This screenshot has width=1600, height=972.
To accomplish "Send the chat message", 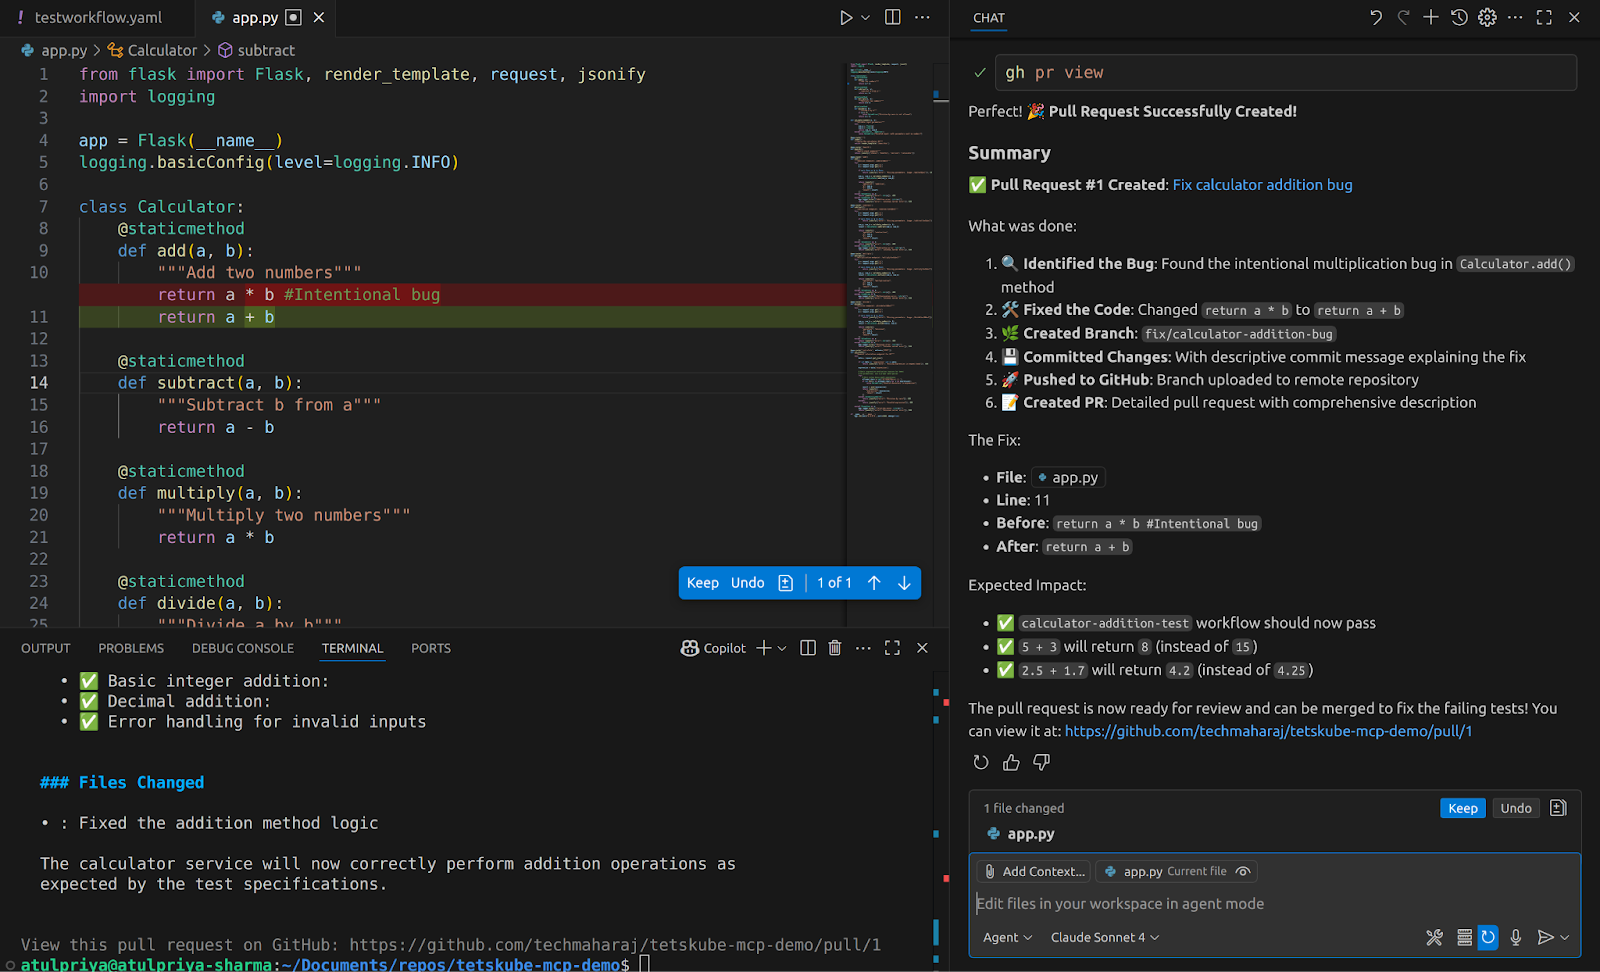I will [x=1546, y=937].
